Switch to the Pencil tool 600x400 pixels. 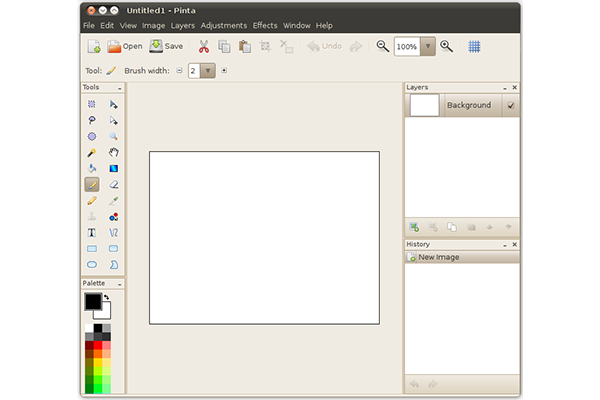92,200
